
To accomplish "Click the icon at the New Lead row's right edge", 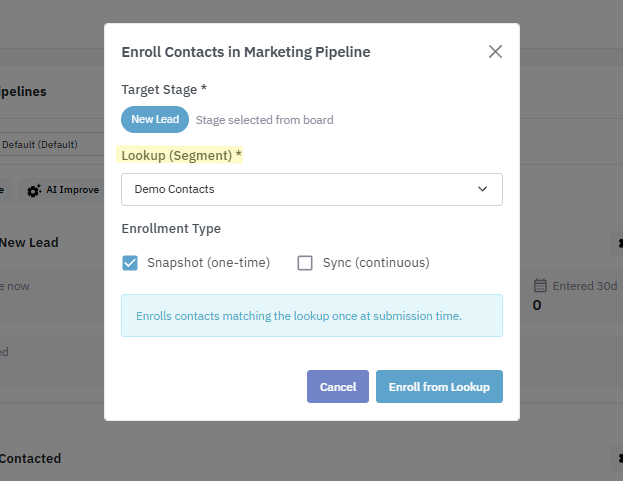I will tap(618, 243).
